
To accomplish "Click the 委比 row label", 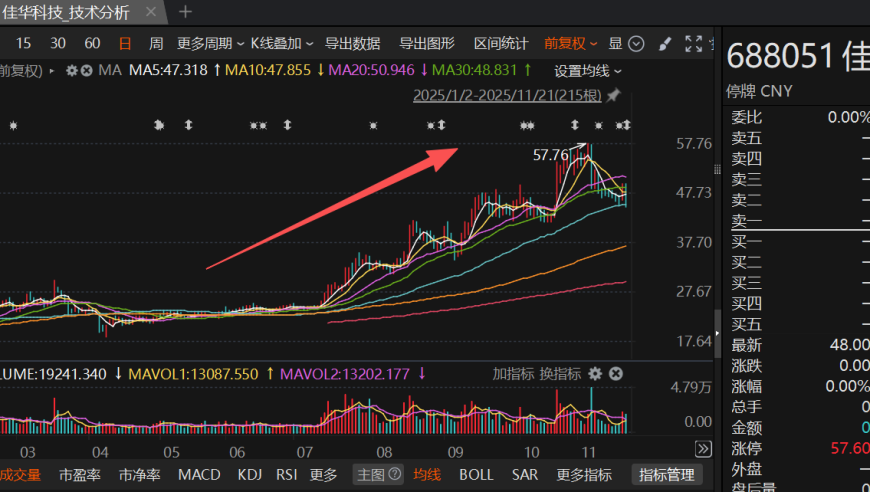I will point(746,117).
